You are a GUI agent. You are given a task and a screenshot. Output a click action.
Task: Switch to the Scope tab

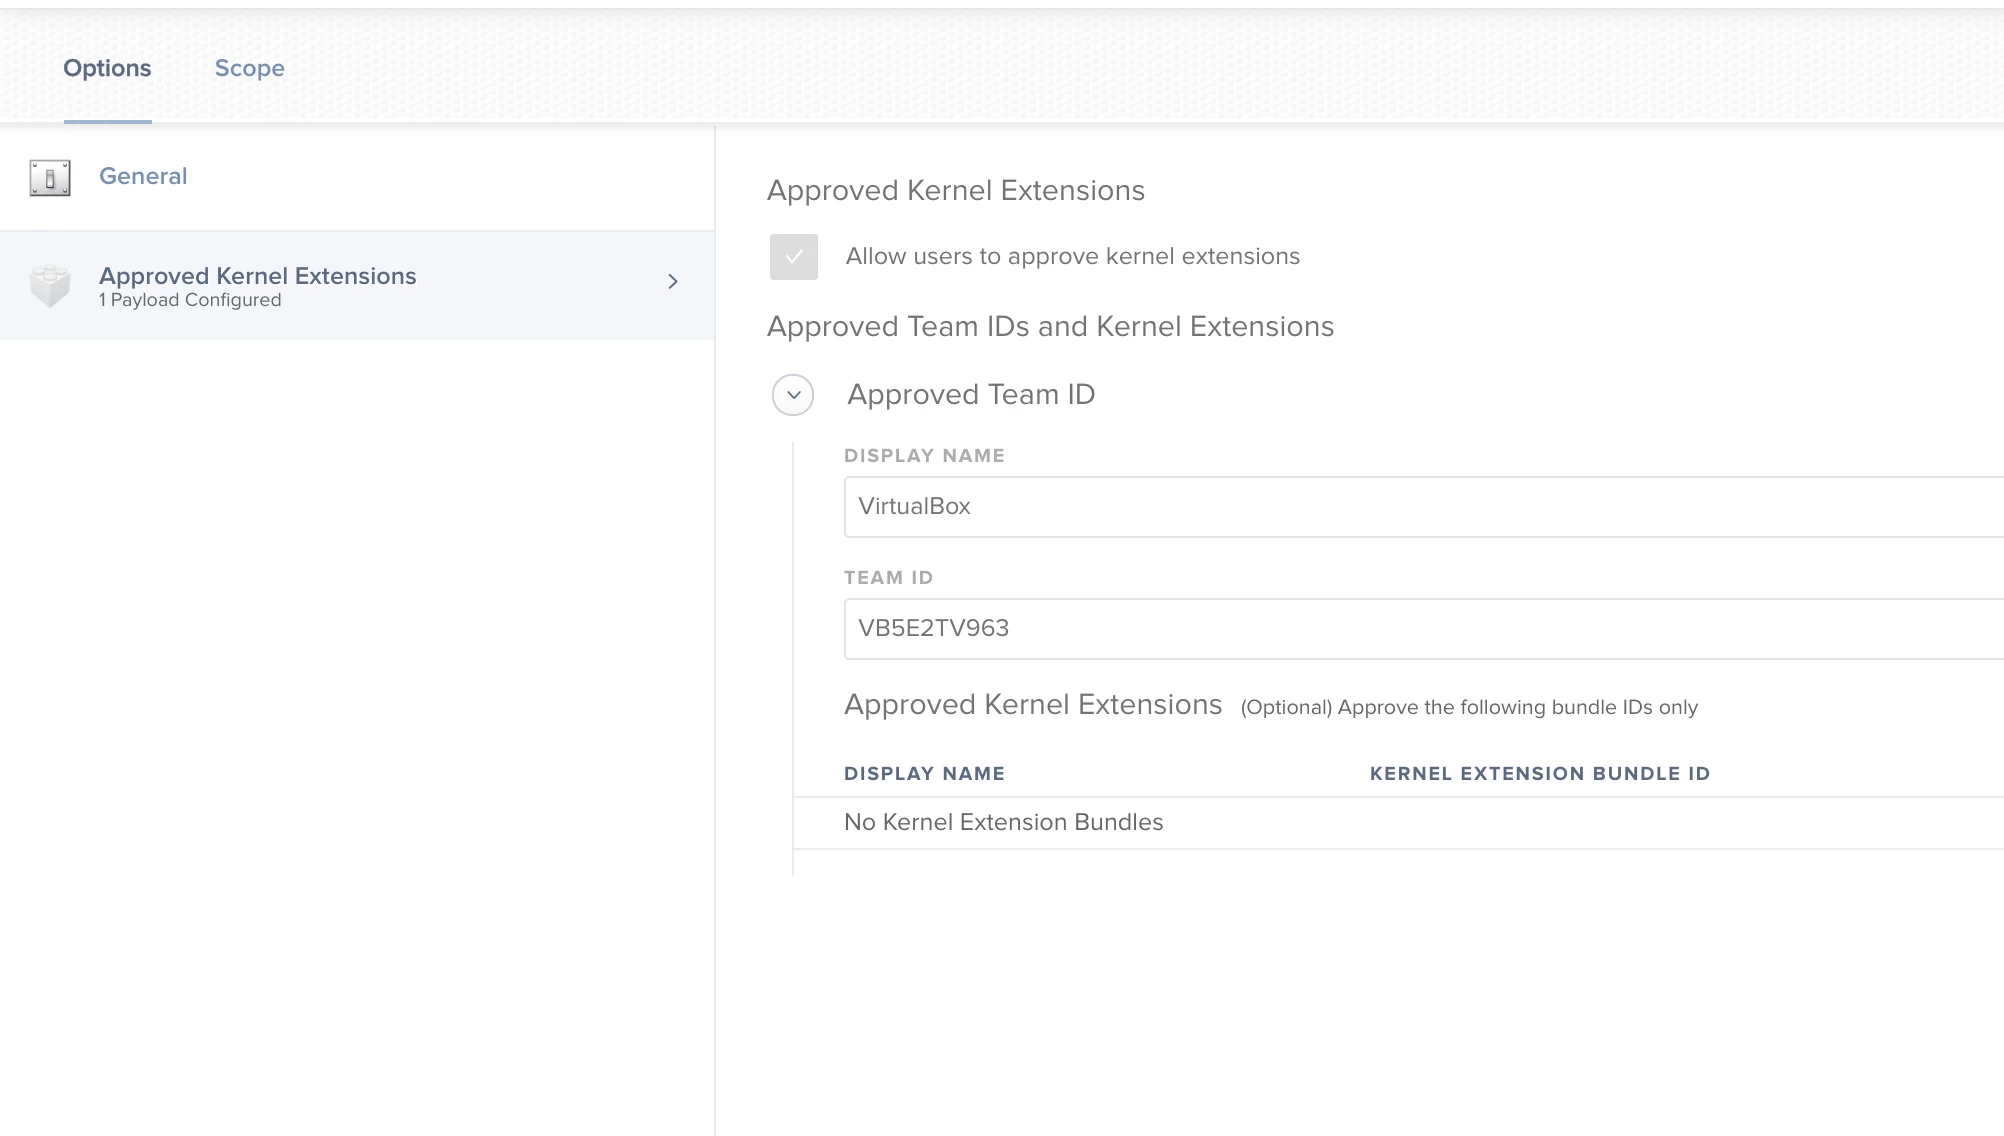(x=249, y=68)
